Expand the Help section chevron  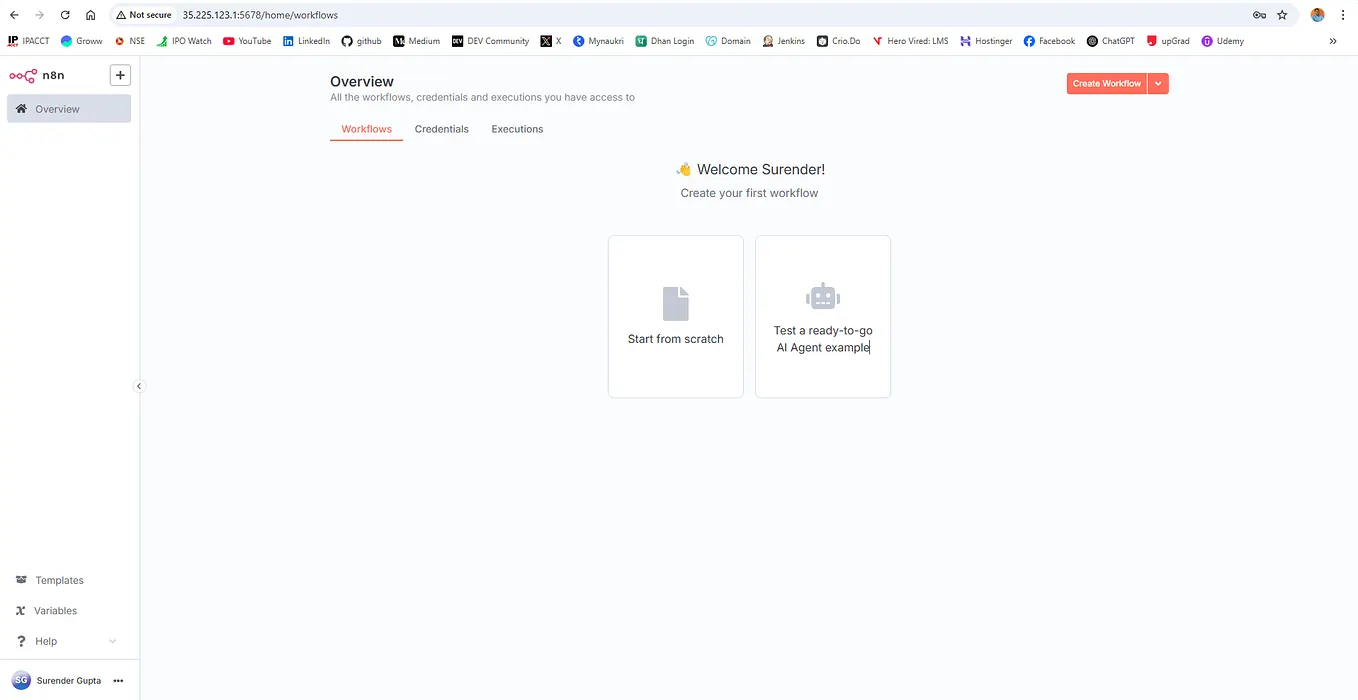coord(112,641)
